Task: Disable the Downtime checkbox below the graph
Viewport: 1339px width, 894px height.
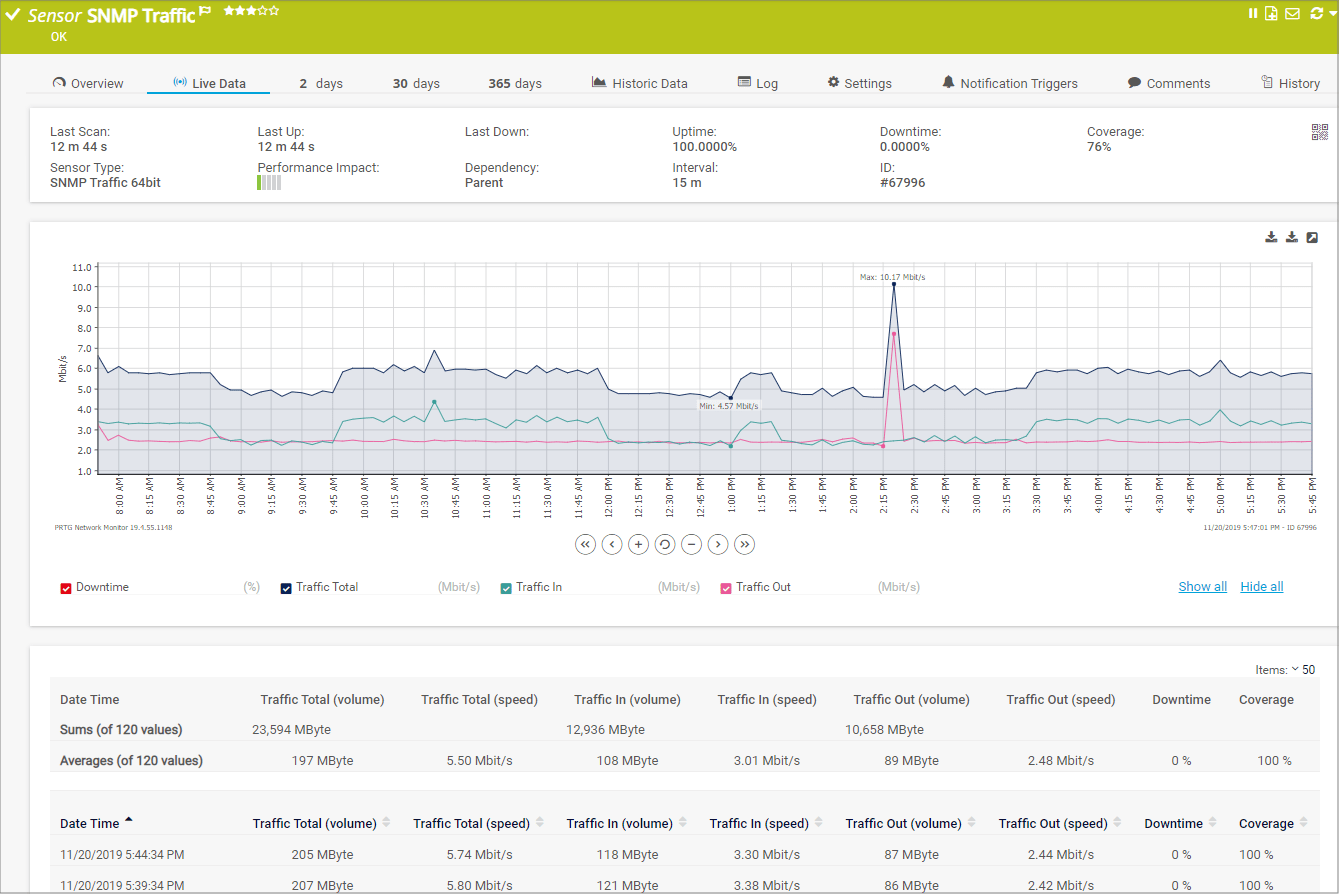Action: 64,587
